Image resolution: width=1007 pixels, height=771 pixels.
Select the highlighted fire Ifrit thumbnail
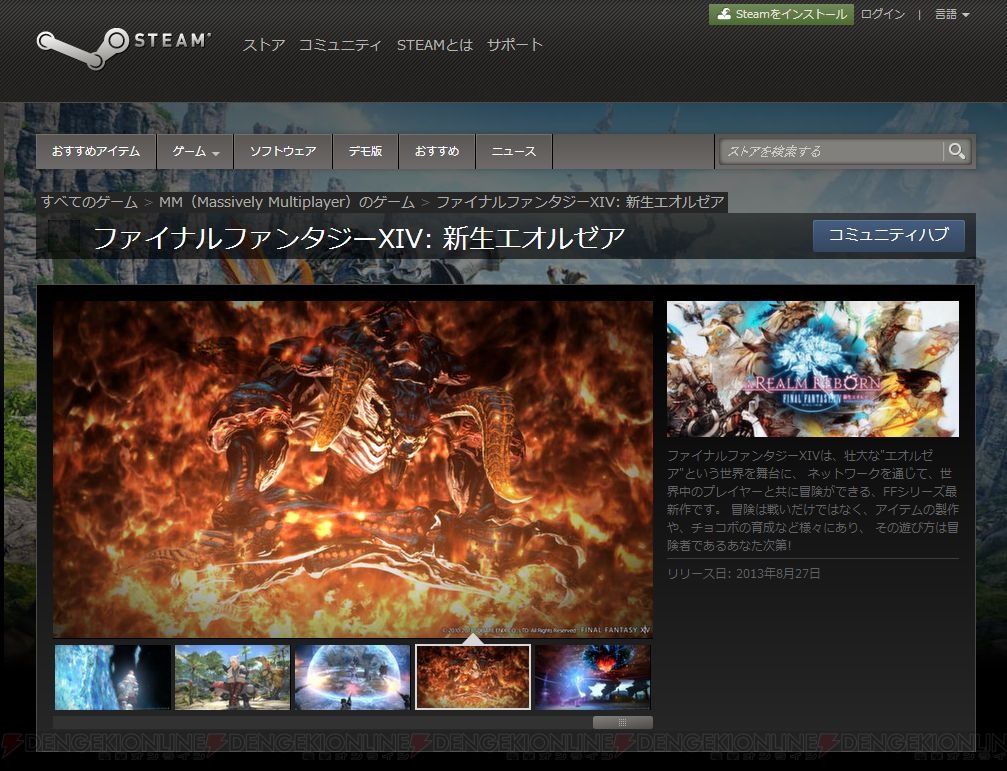tap(473, 677)
